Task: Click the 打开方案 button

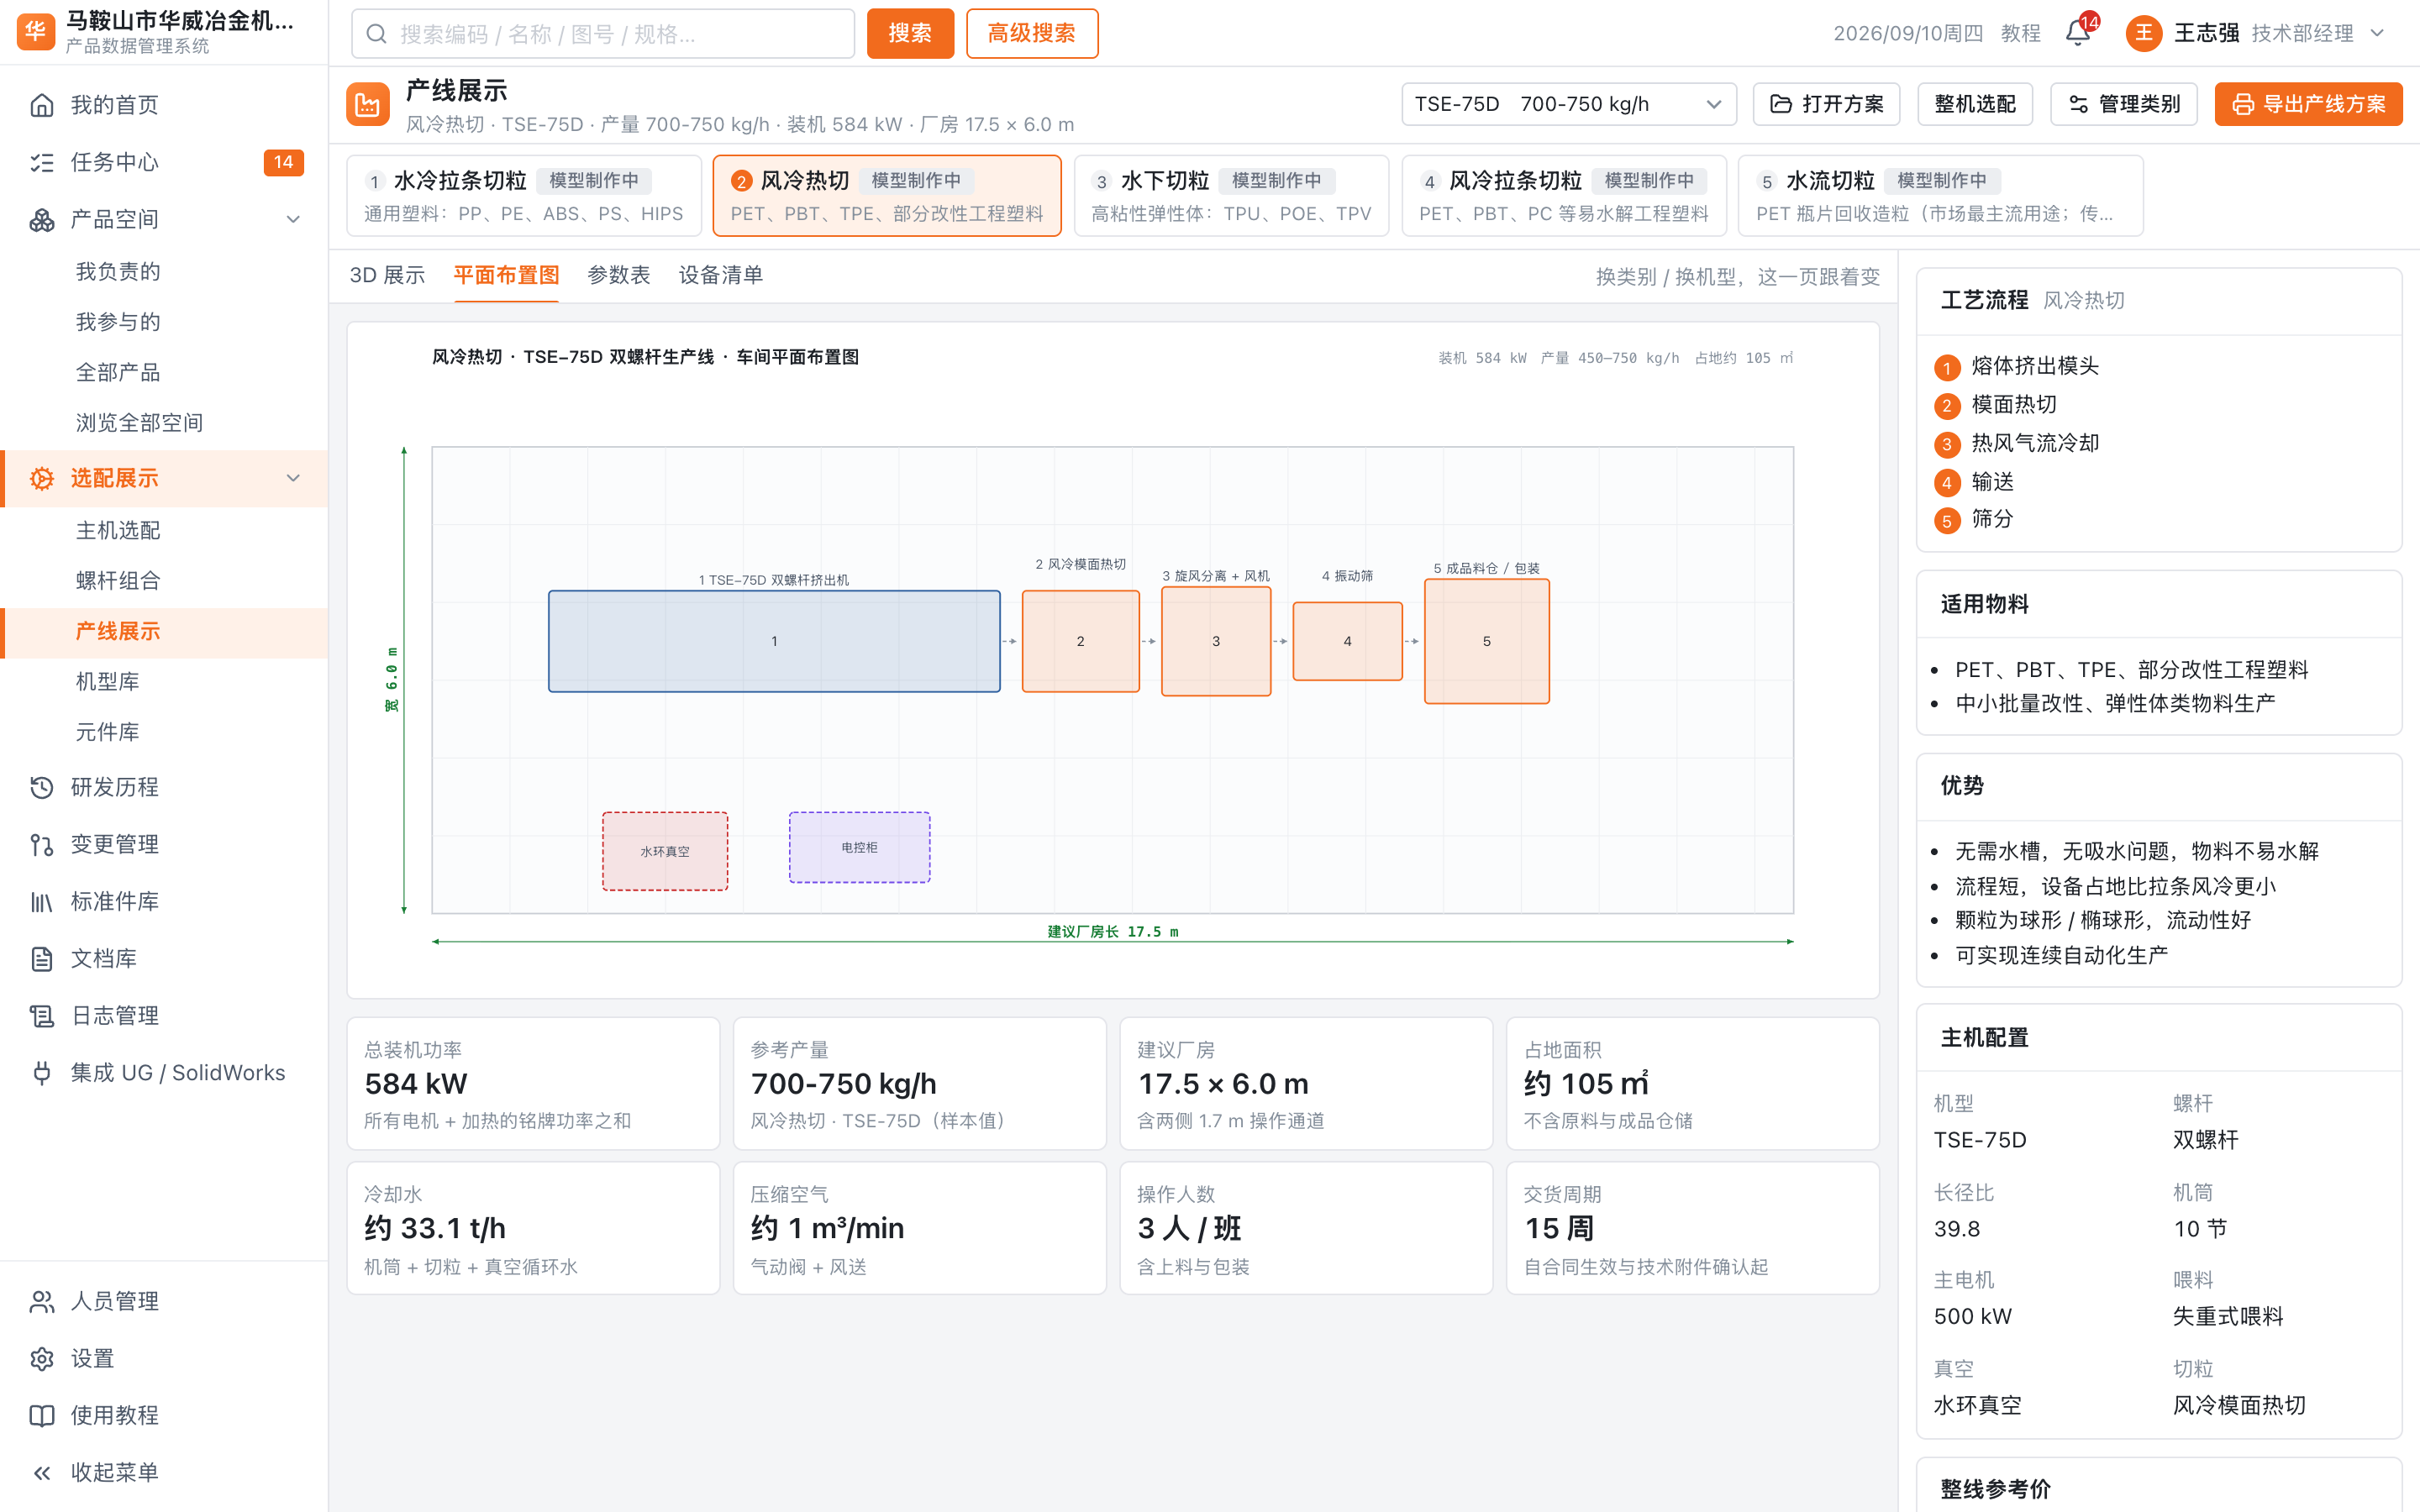Action: click(1826, 104)
